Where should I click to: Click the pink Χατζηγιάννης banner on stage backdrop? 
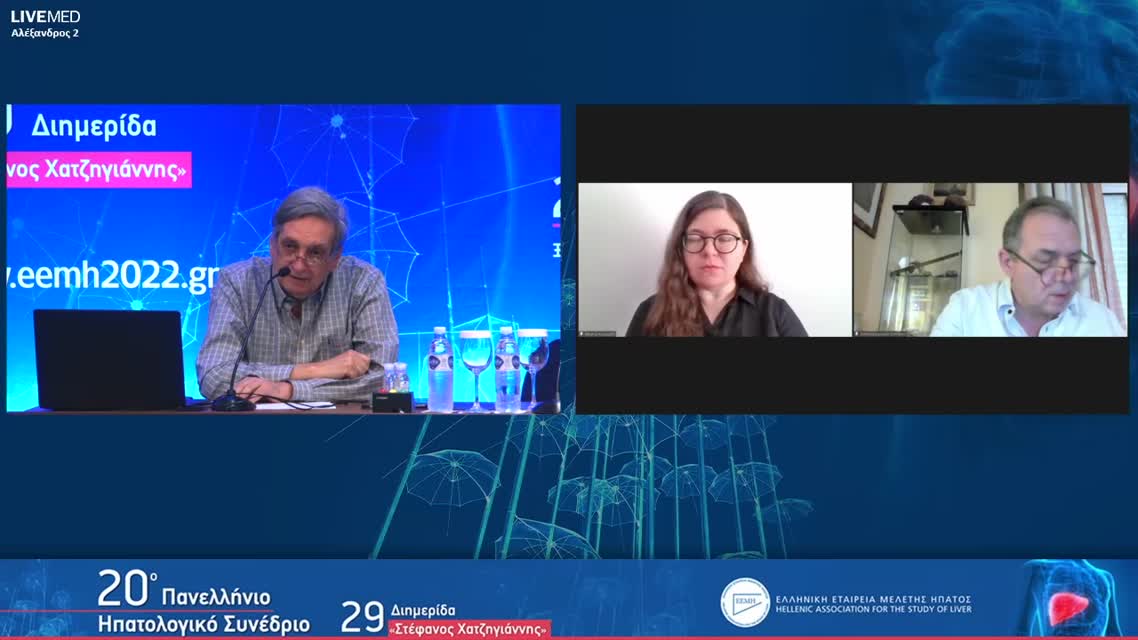[x=97, y=170]
